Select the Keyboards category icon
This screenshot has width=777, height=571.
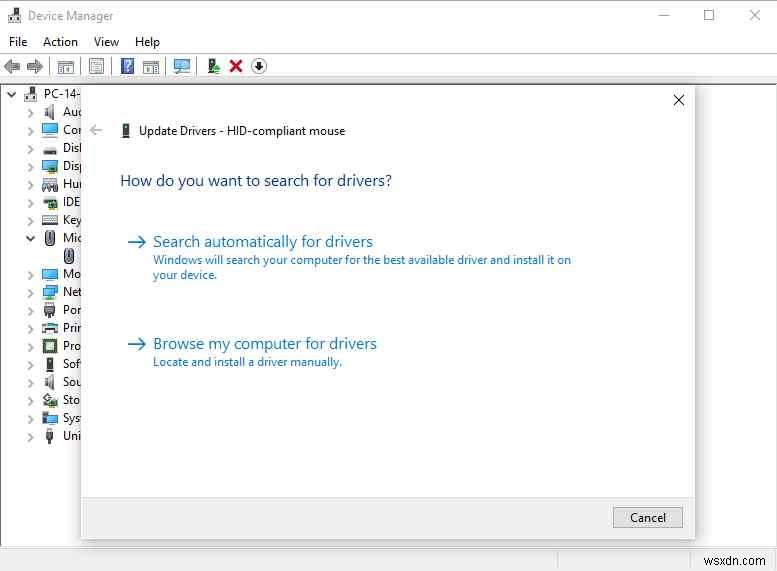point(50,220)
